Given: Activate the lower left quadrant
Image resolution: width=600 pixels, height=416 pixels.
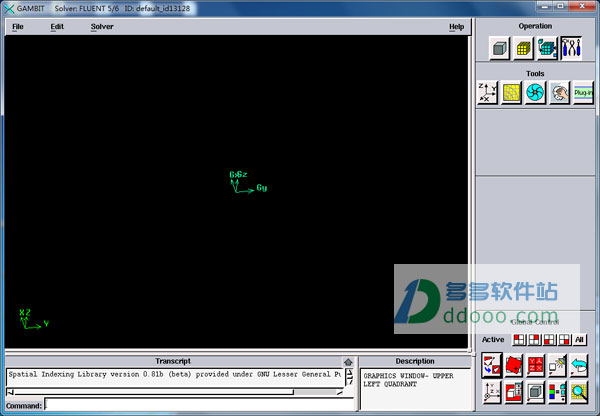Looking at the screenshot, I should pyautogui.click(x=549, y=339).
